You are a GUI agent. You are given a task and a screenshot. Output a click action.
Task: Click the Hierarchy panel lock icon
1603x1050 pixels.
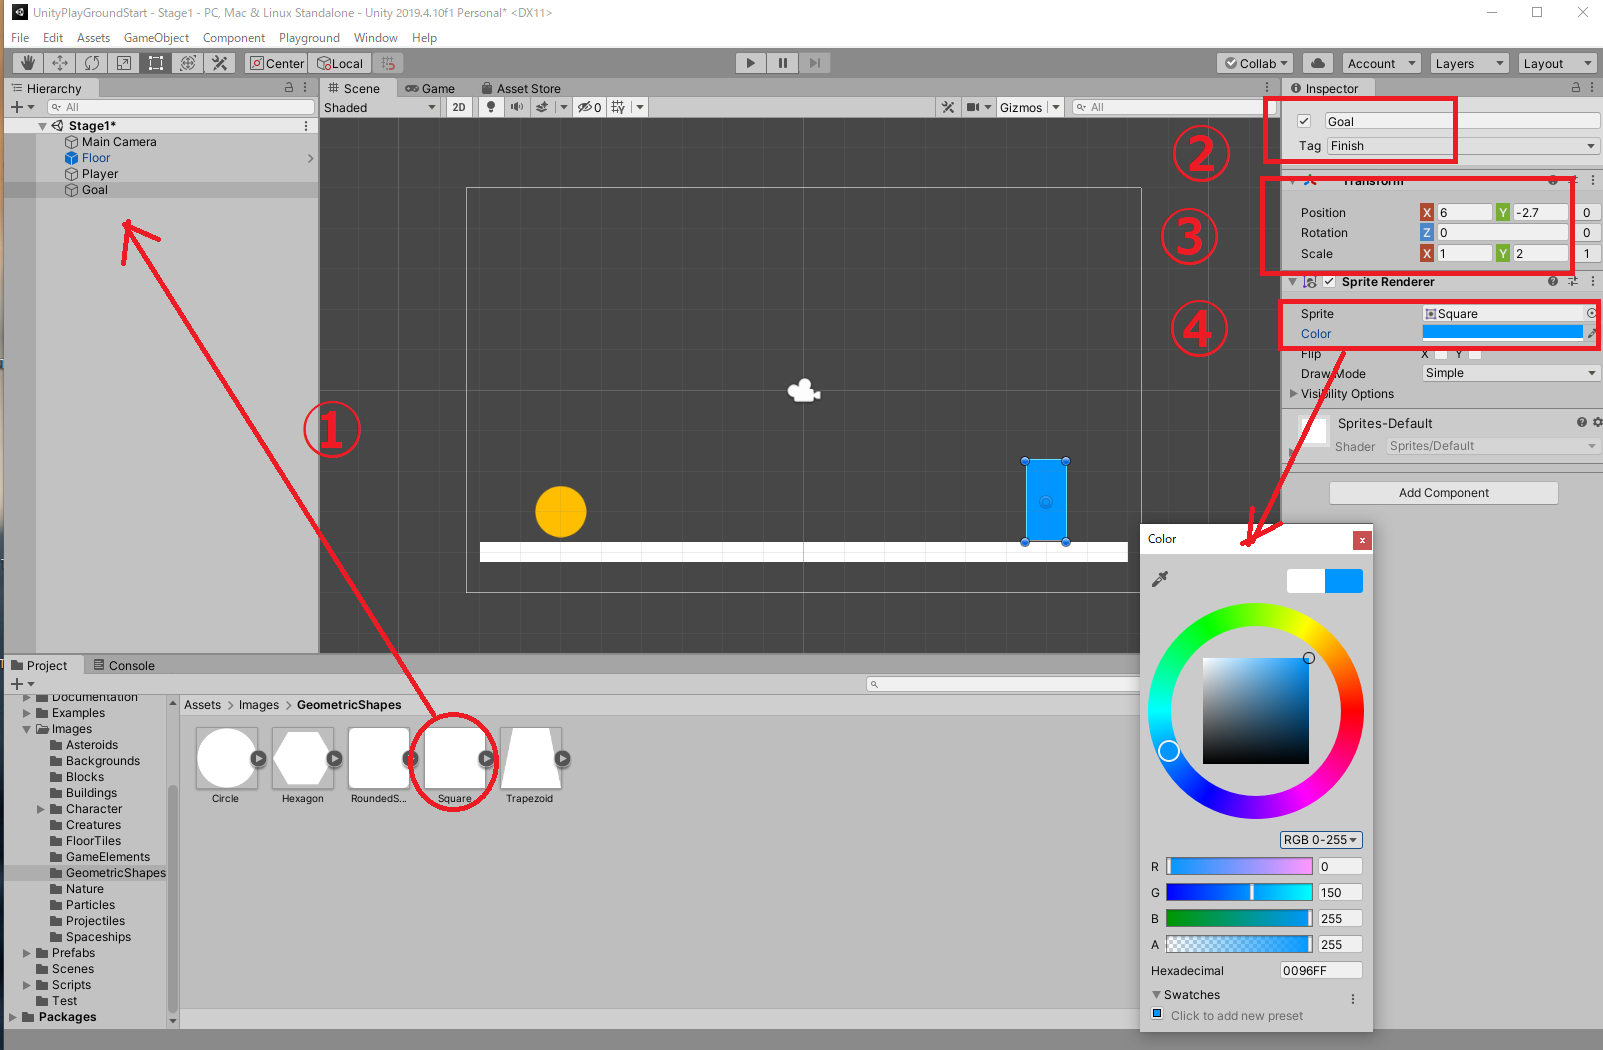[x=289, y=88]
